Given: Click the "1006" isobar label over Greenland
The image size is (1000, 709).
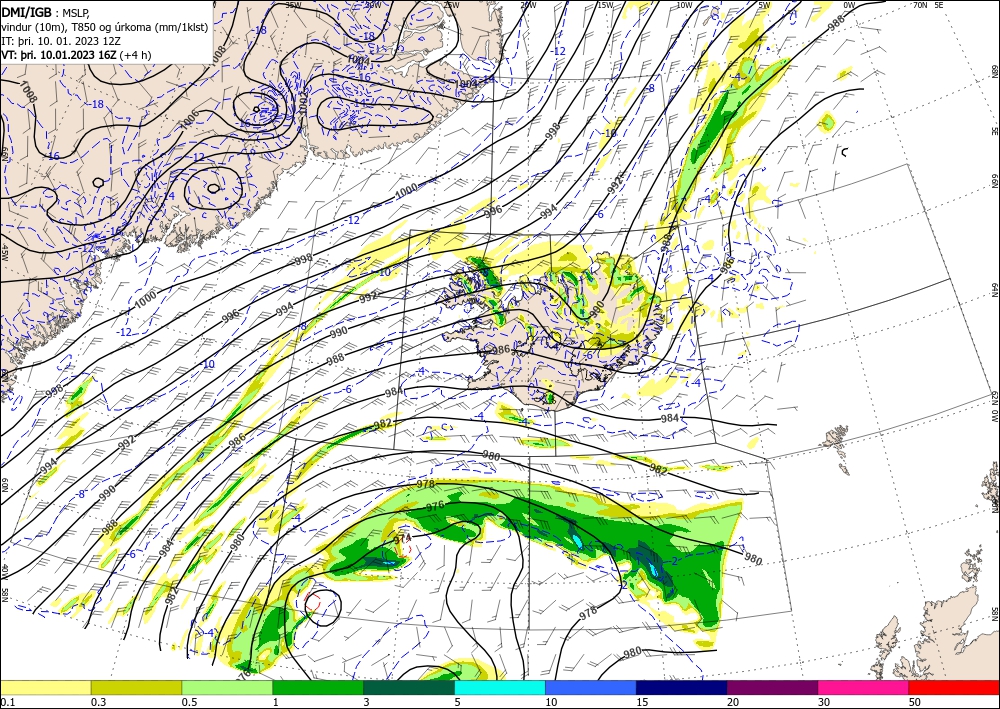Looking at the screenshot, I should [189, 121].
